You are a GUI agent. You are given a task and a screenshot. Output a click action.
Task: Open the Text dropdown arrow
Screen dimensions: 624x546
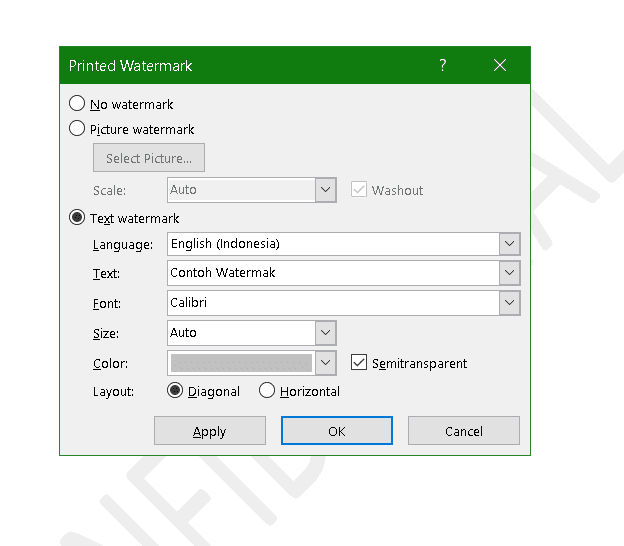click(x=510, y=273)
